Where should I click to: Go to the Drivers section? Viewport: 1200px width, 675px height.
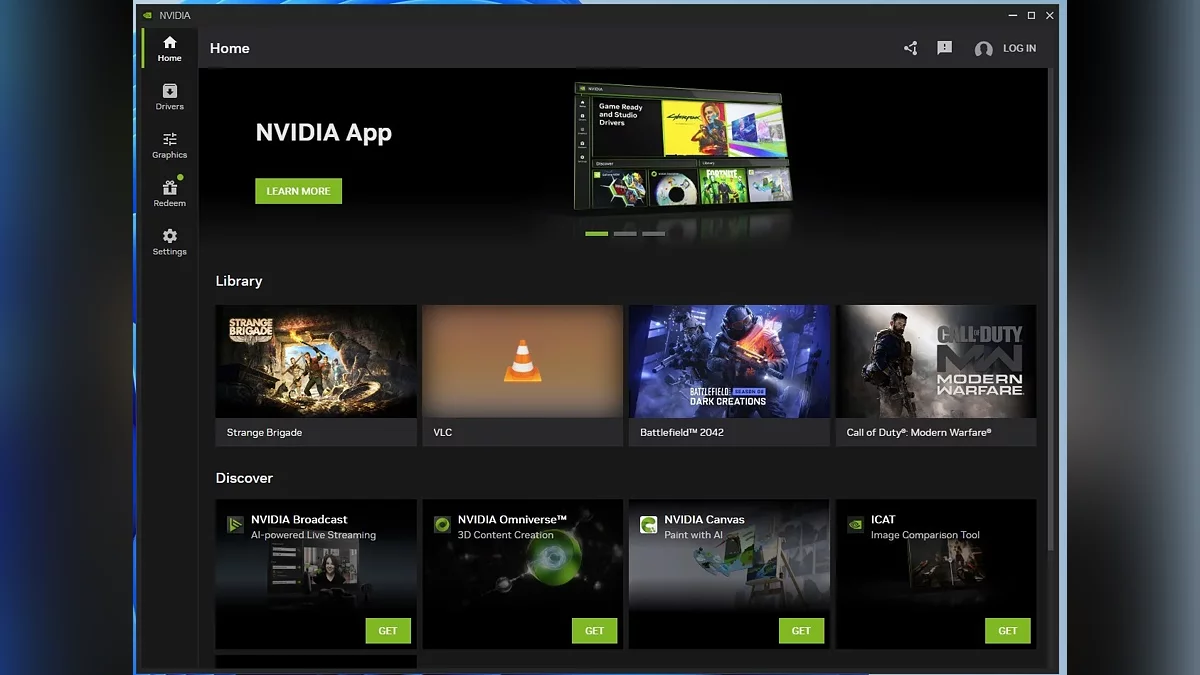[169, 97]
